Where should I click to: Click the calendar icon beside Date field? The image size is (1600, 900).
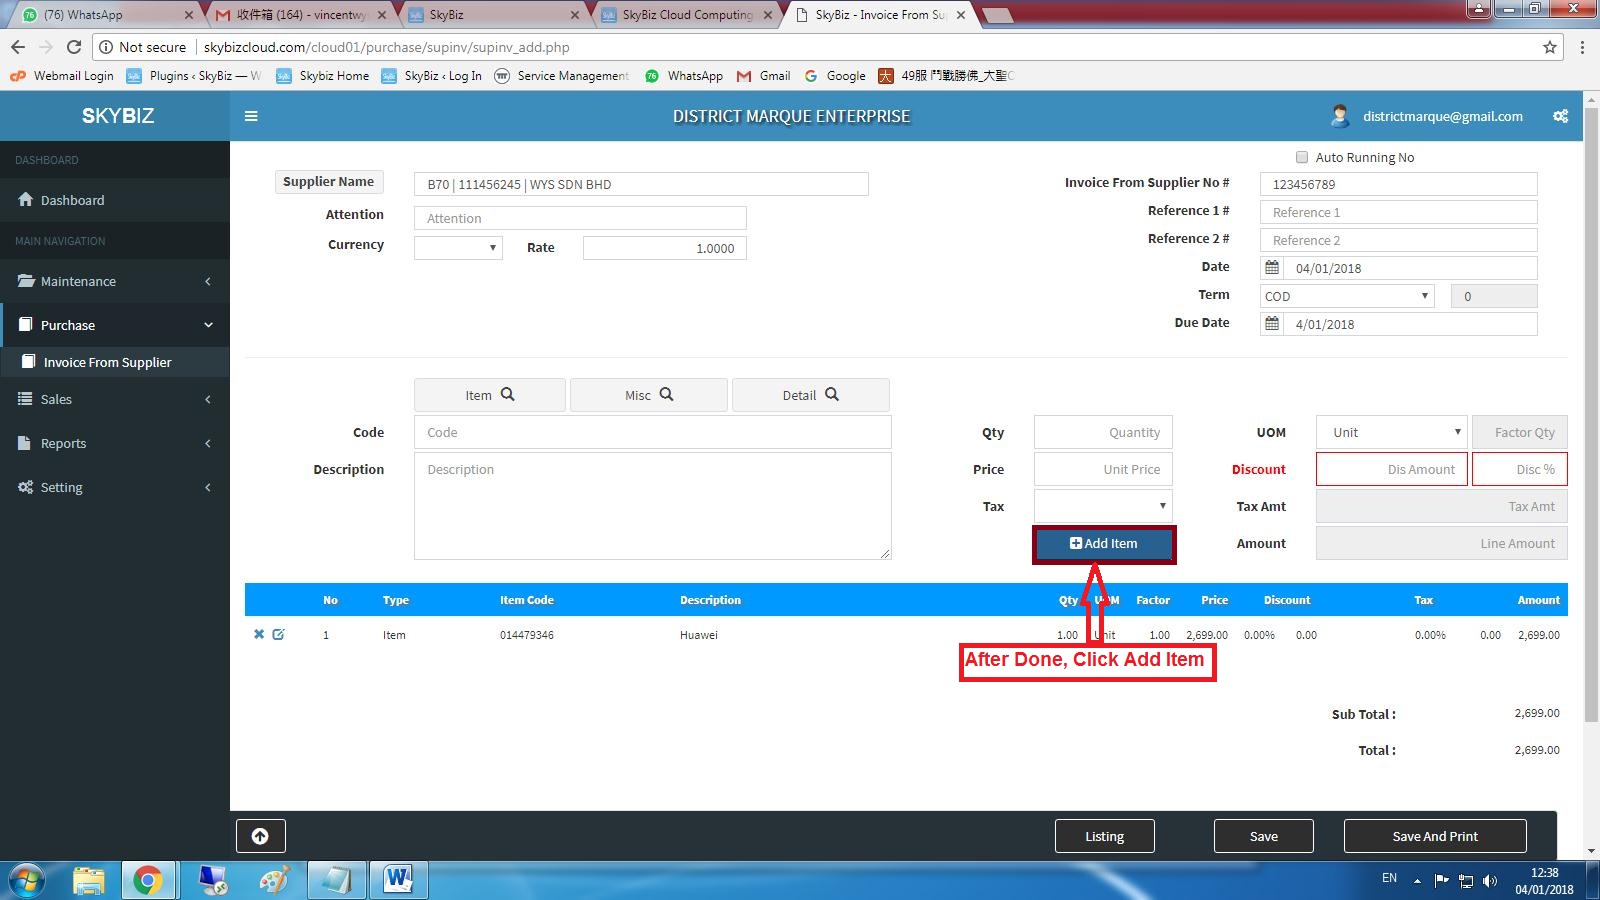tap(1272, 268)
